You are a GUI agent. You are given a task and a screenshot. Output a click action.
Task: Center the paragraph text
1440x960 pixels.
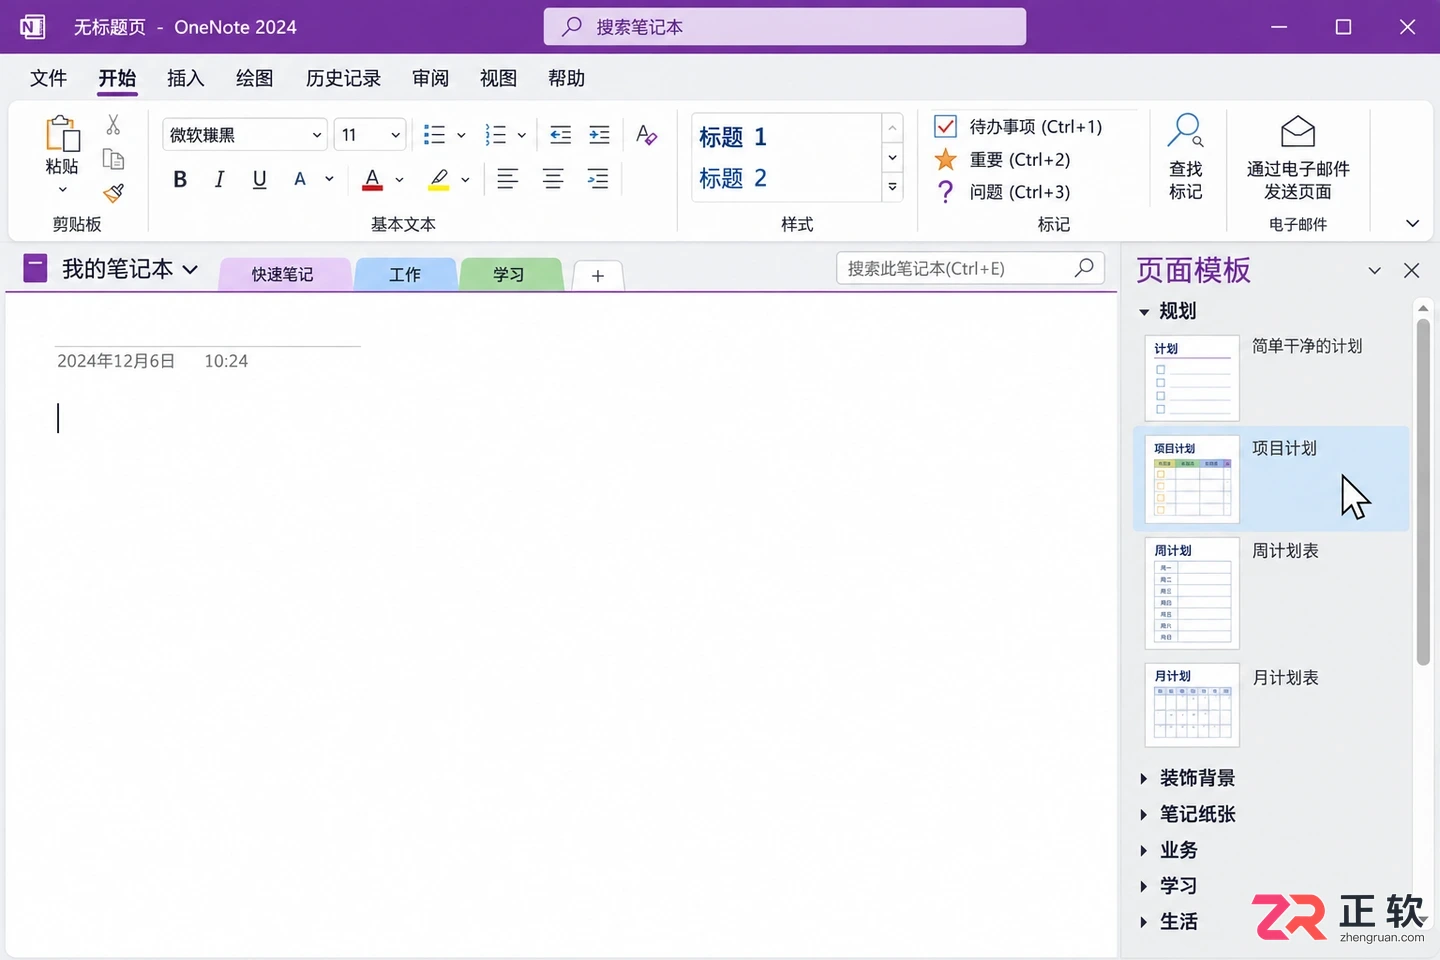[553, 179]
